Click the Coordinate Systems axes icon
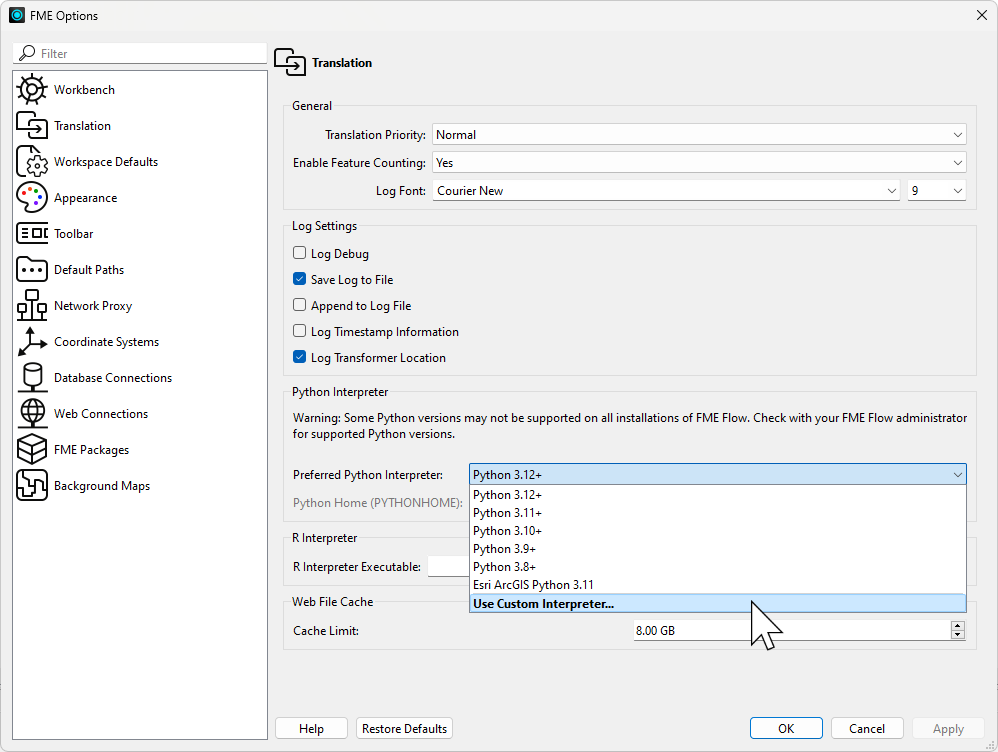The height and width of the screenshot is (752, 998). click(x=32, y=342)
